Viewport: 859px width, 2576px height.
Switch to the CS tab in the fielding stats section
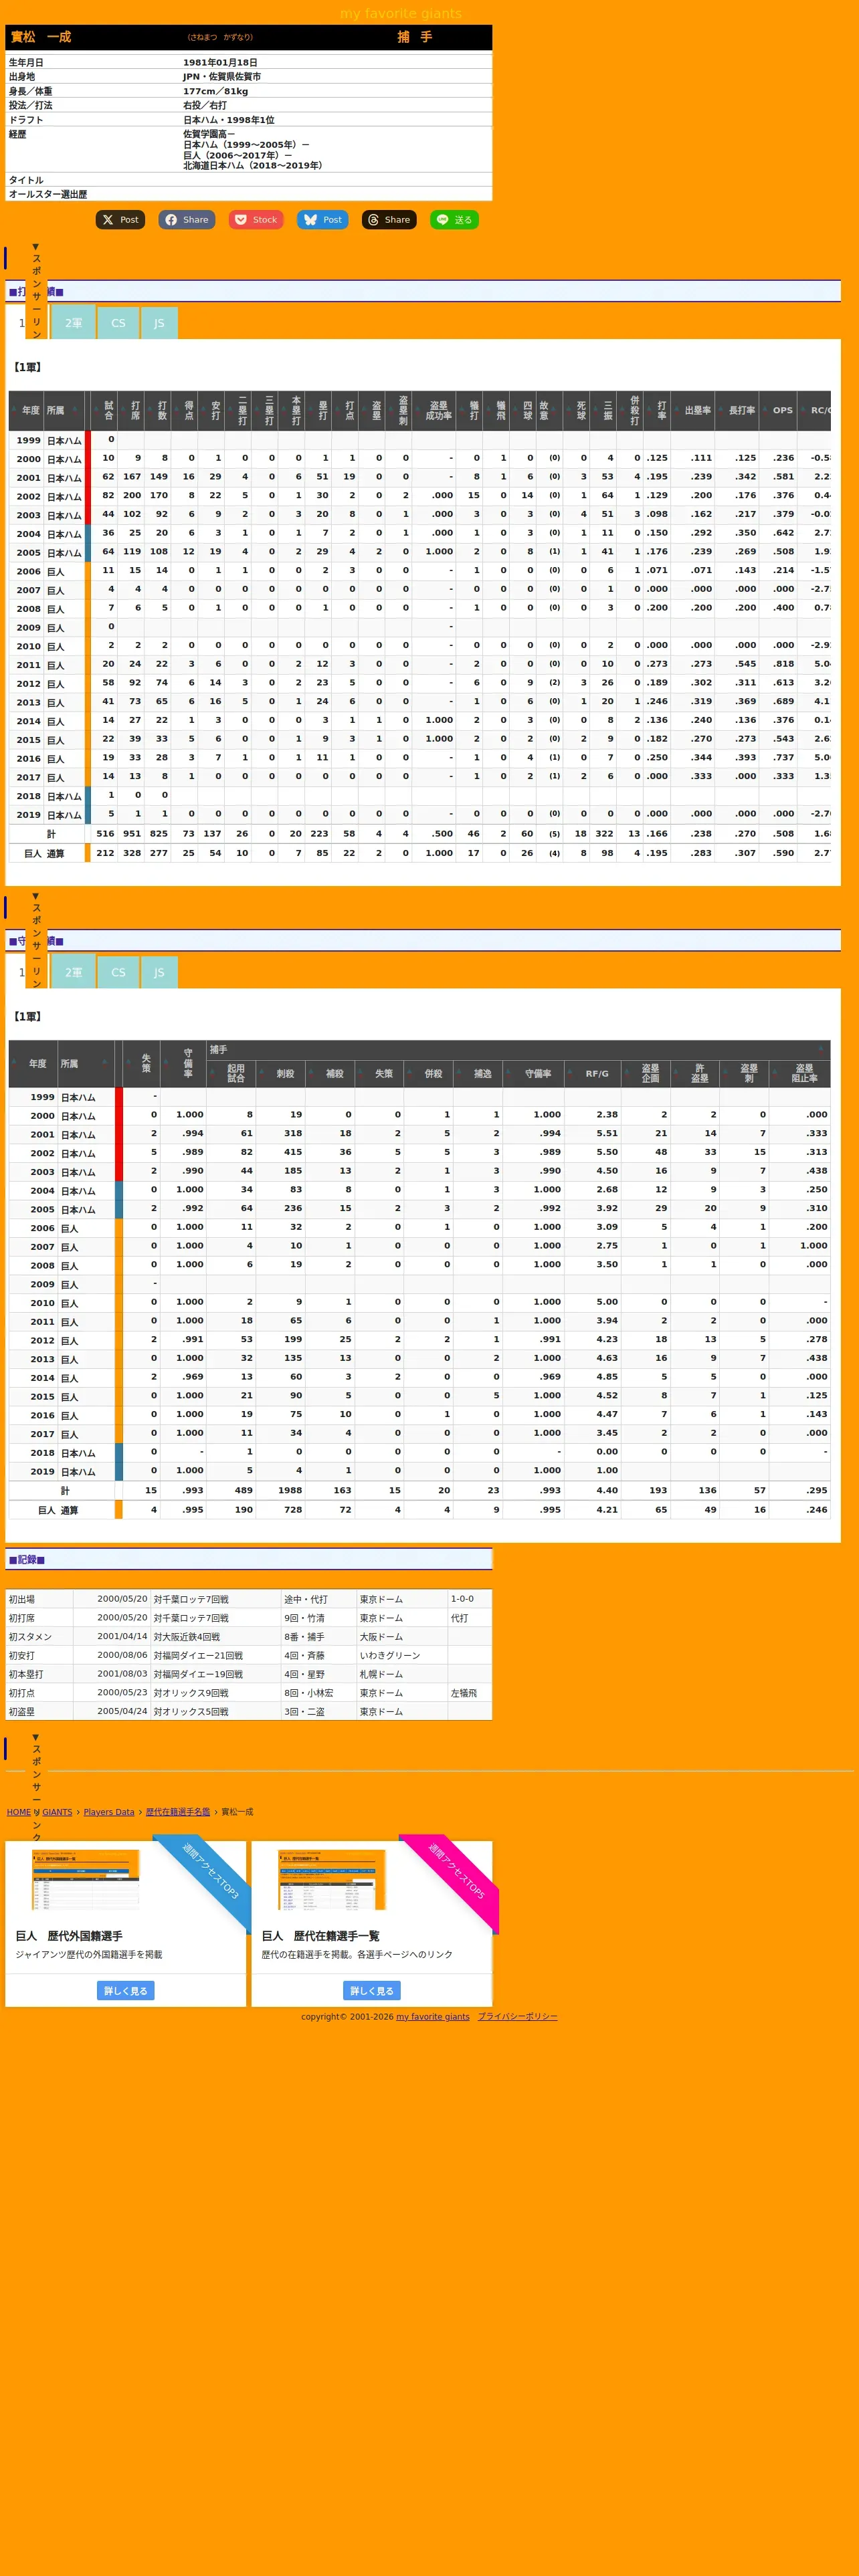118,972
